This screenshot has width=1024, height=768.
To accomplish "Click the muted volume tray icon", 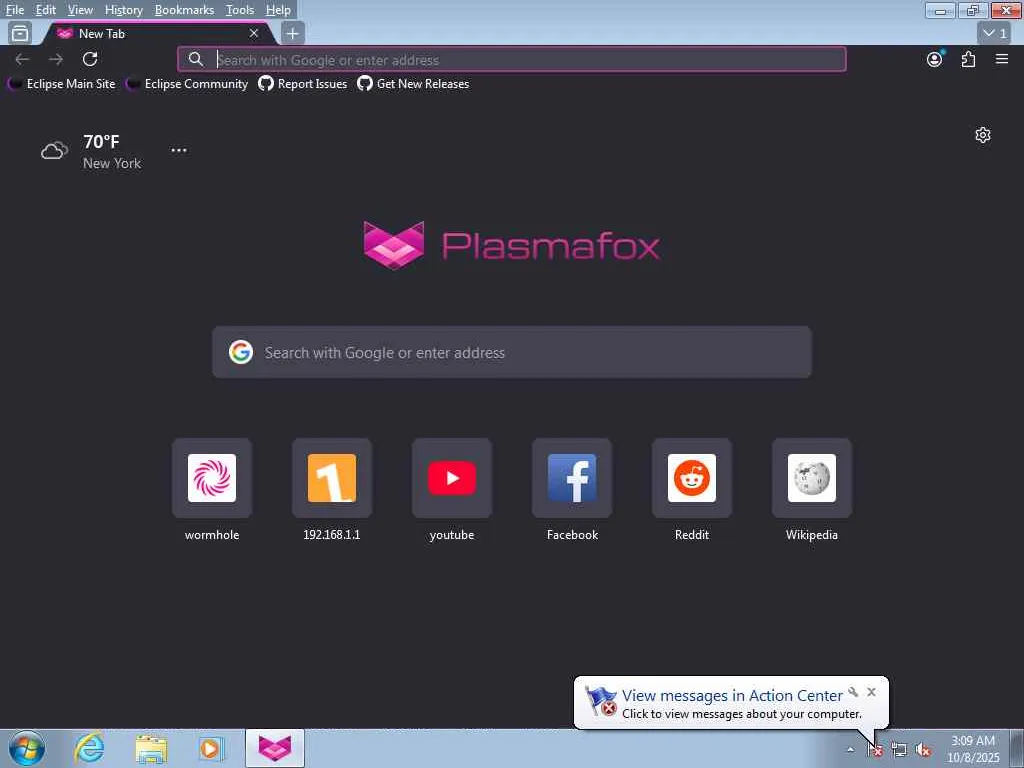I will [923, 750].
